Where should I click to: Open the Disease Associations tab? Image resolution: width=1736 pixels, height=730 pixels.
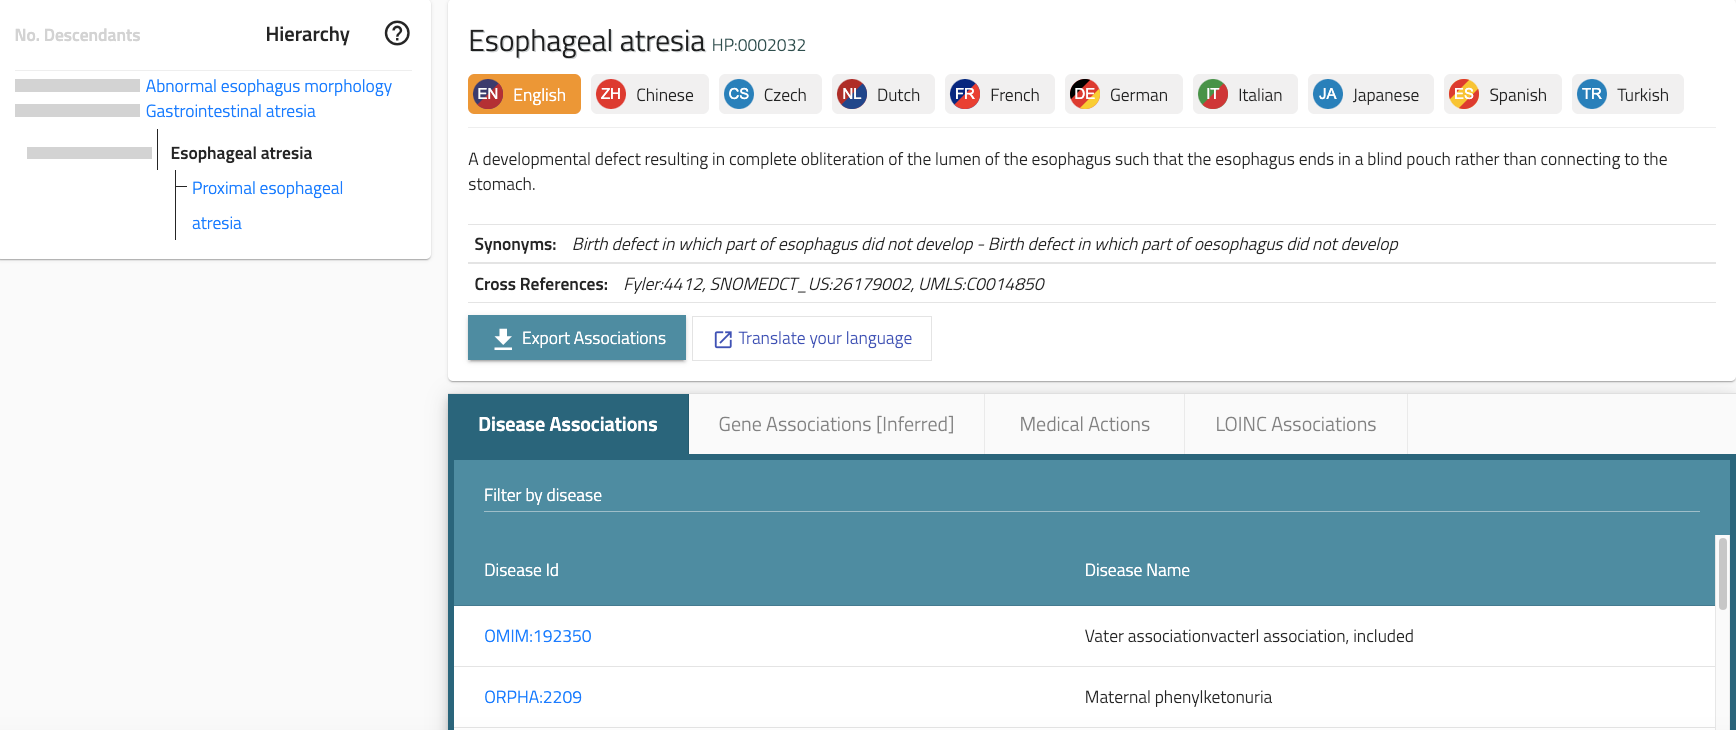coord(568,424)
